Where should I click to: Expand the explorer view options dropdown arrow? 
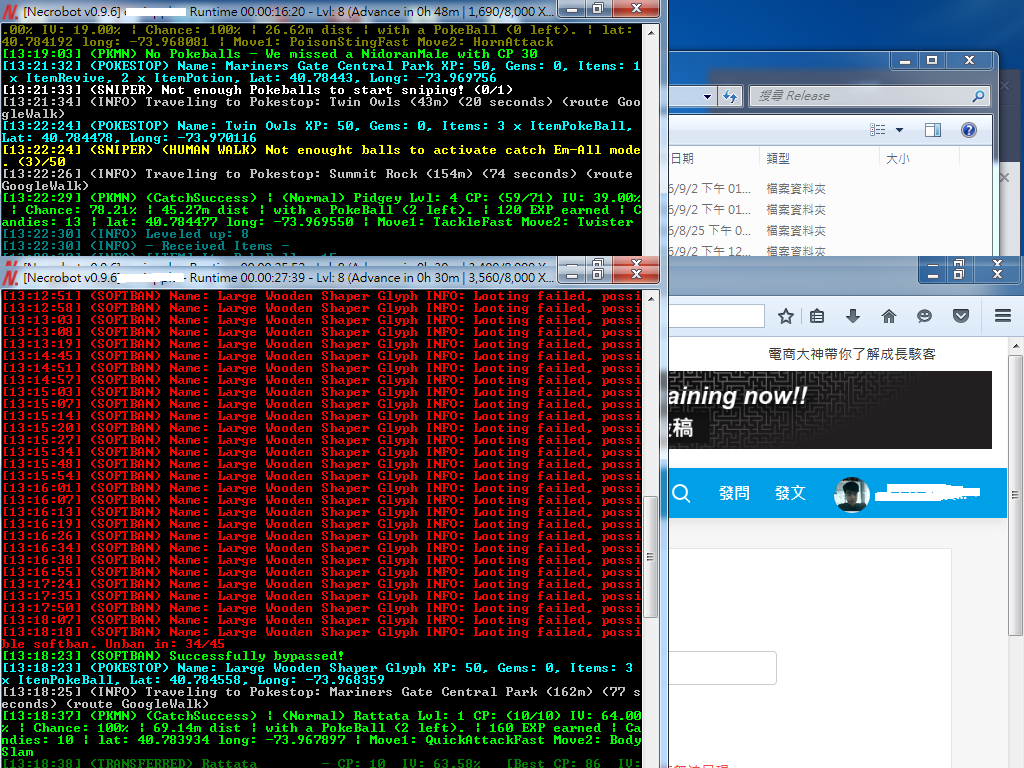[899, 130]
